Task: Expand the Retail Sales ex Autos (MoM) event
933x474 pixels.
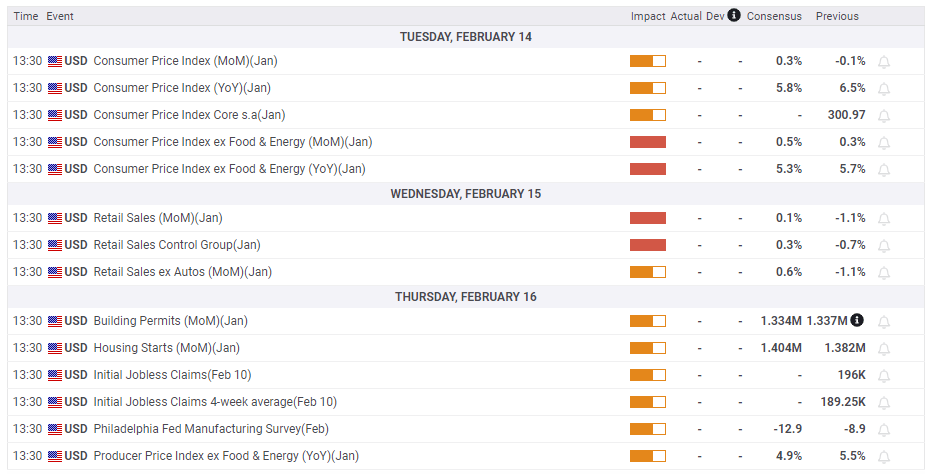Action: click(182, 272)
